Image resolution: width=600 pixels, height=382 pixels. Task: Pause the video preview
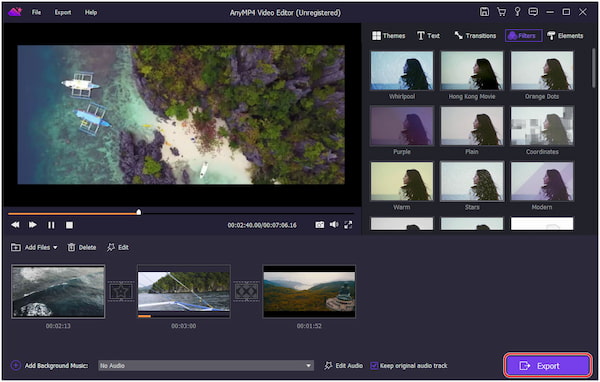coord(51,225)
